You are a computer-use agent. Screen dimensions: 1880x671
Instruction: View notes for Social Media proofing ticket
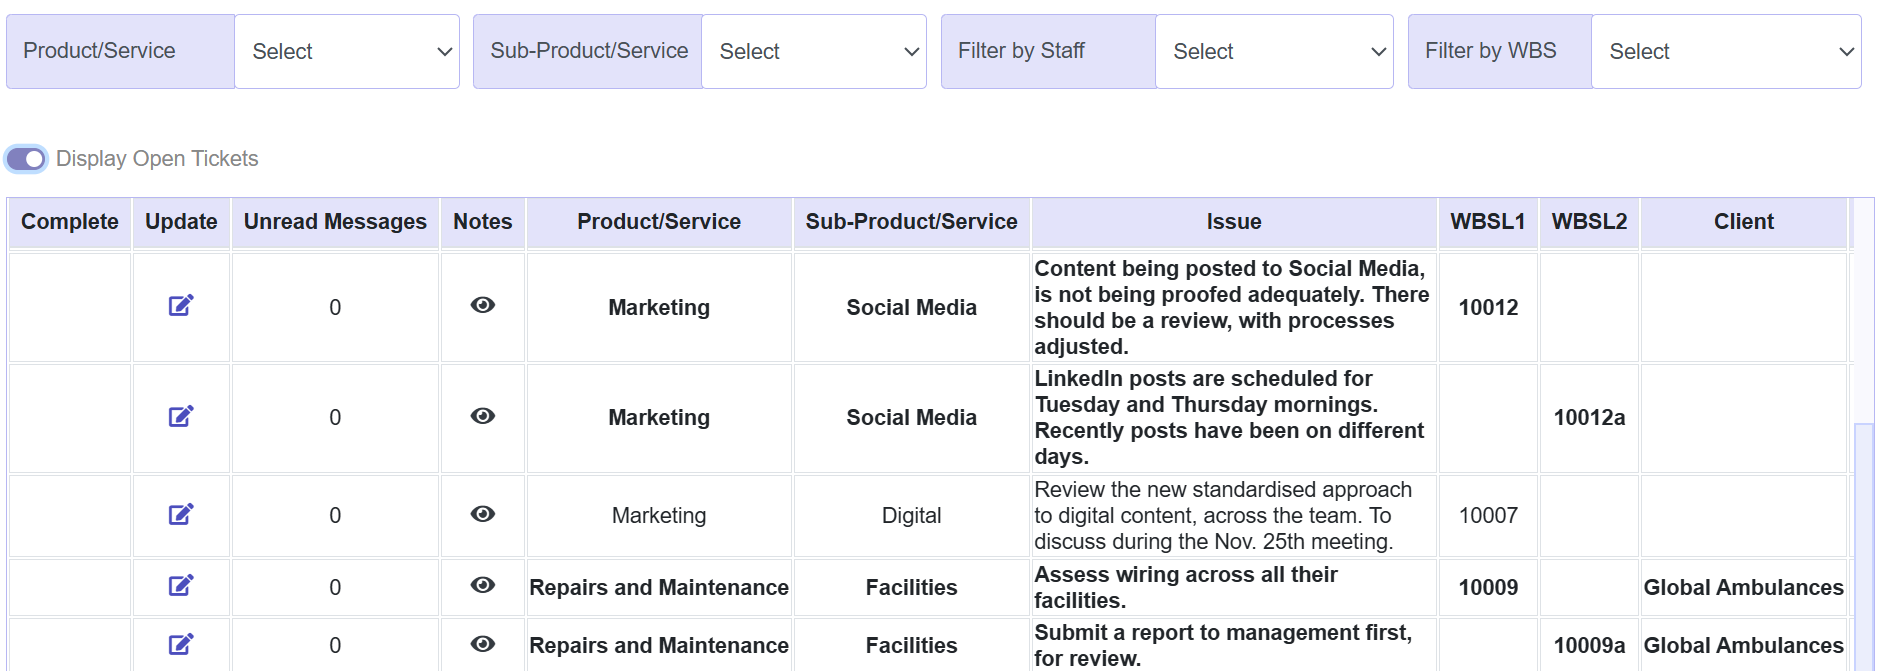click(483, 306)
